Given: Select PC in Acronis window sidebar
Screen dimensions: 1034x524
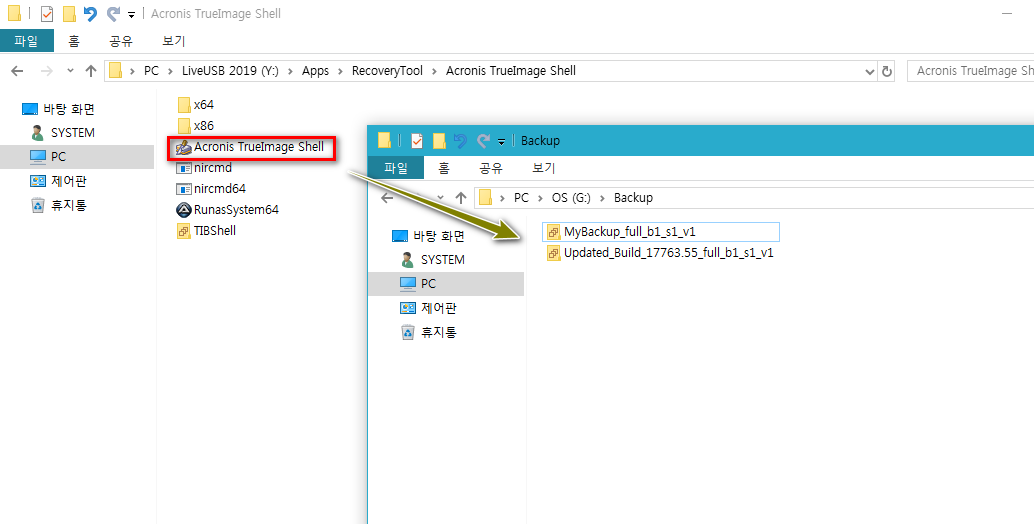Looking at the screenshot, I should 76,157.
